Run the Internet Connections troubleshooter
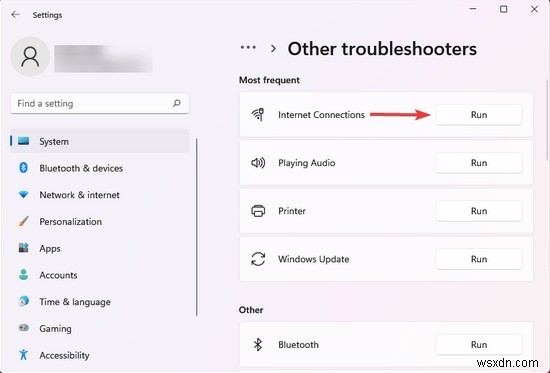Screen dimensions: 550x373 (x=479, y=115)
